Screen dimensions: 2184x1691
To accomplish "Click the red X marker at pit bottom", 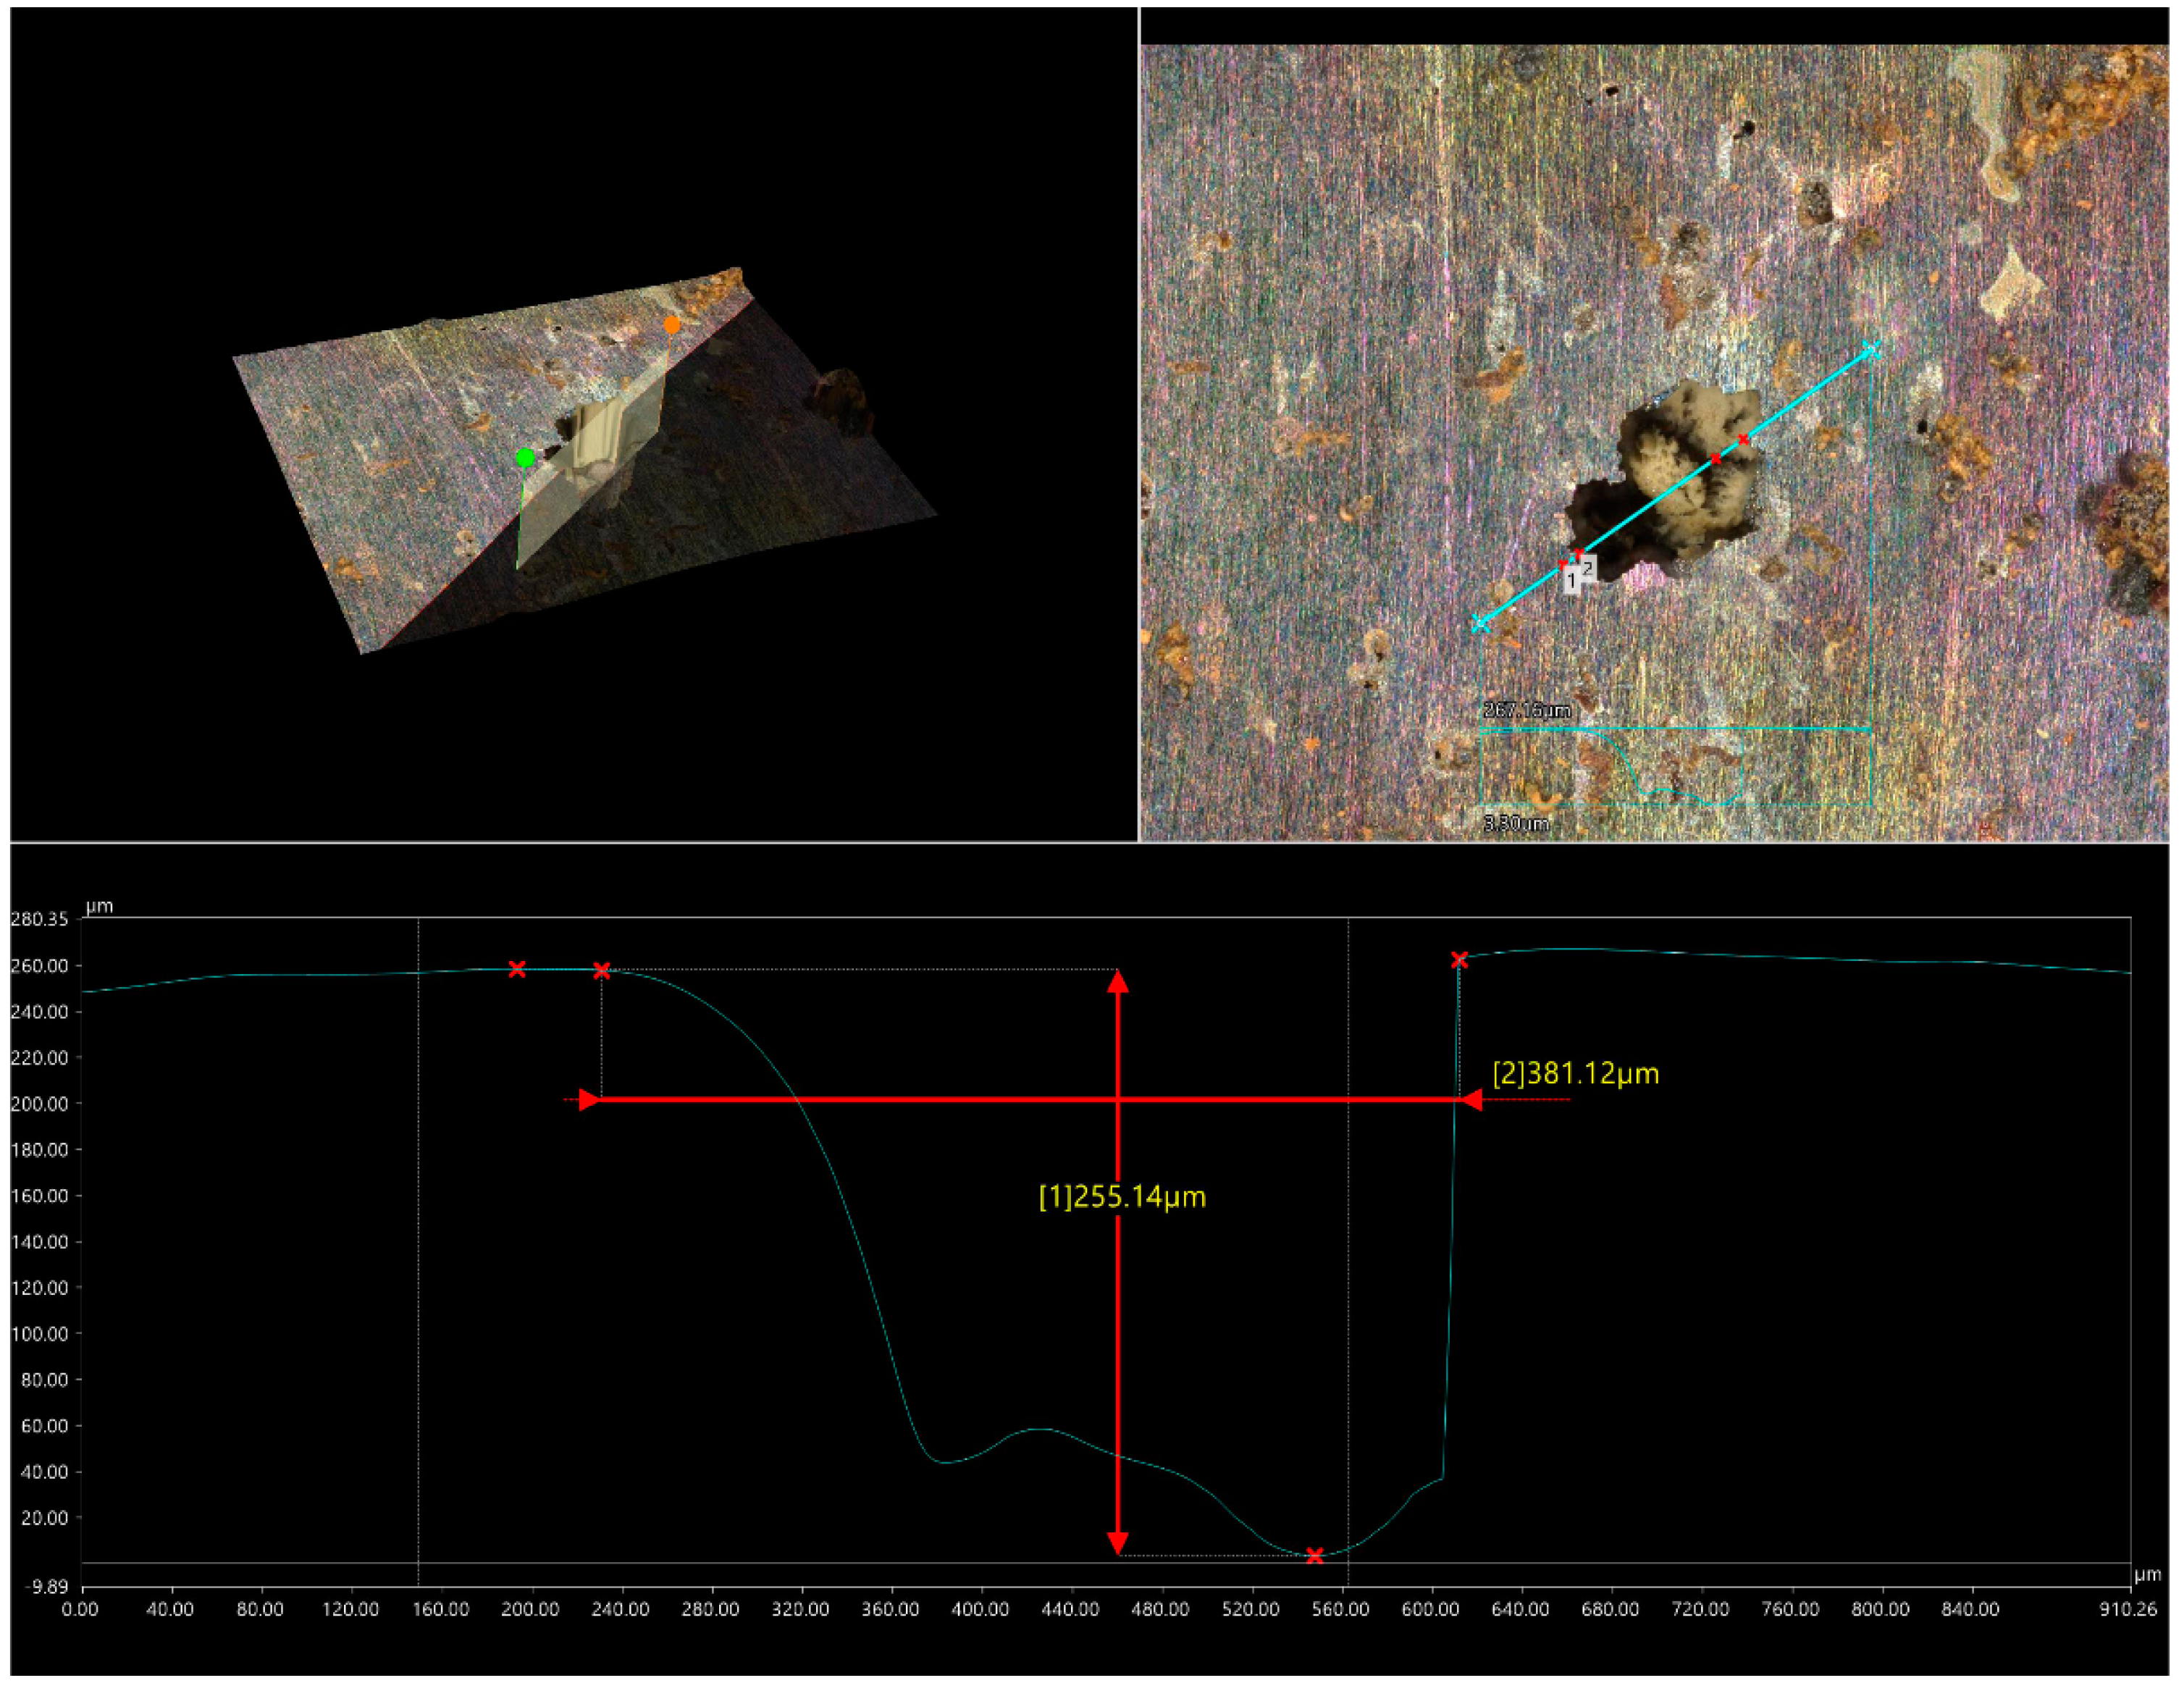I will (x=1315, y=1555).
